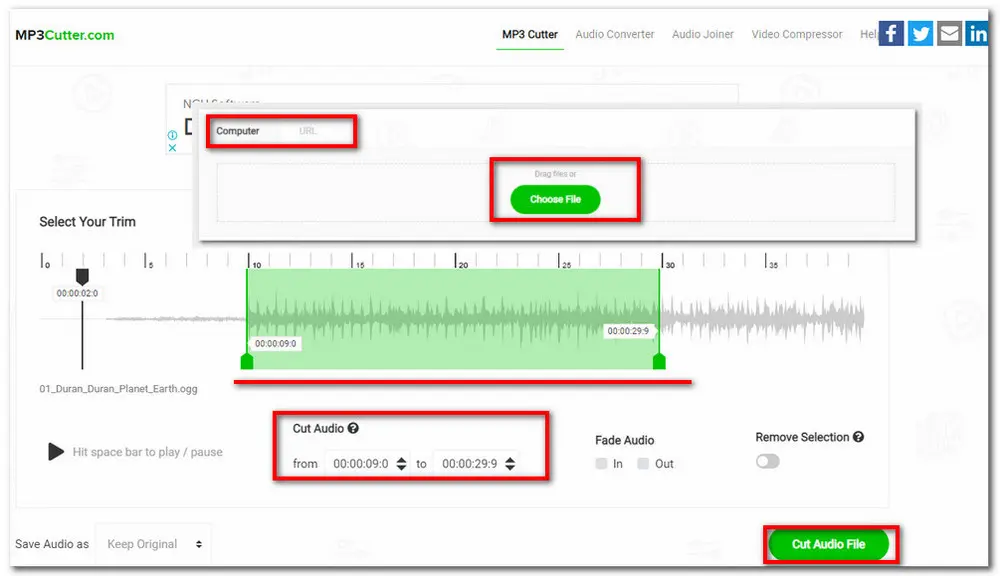Viewport: 1000px width, 576px height.
Task: Open the Audio Converter tab
Action: (x=615, y=34)
